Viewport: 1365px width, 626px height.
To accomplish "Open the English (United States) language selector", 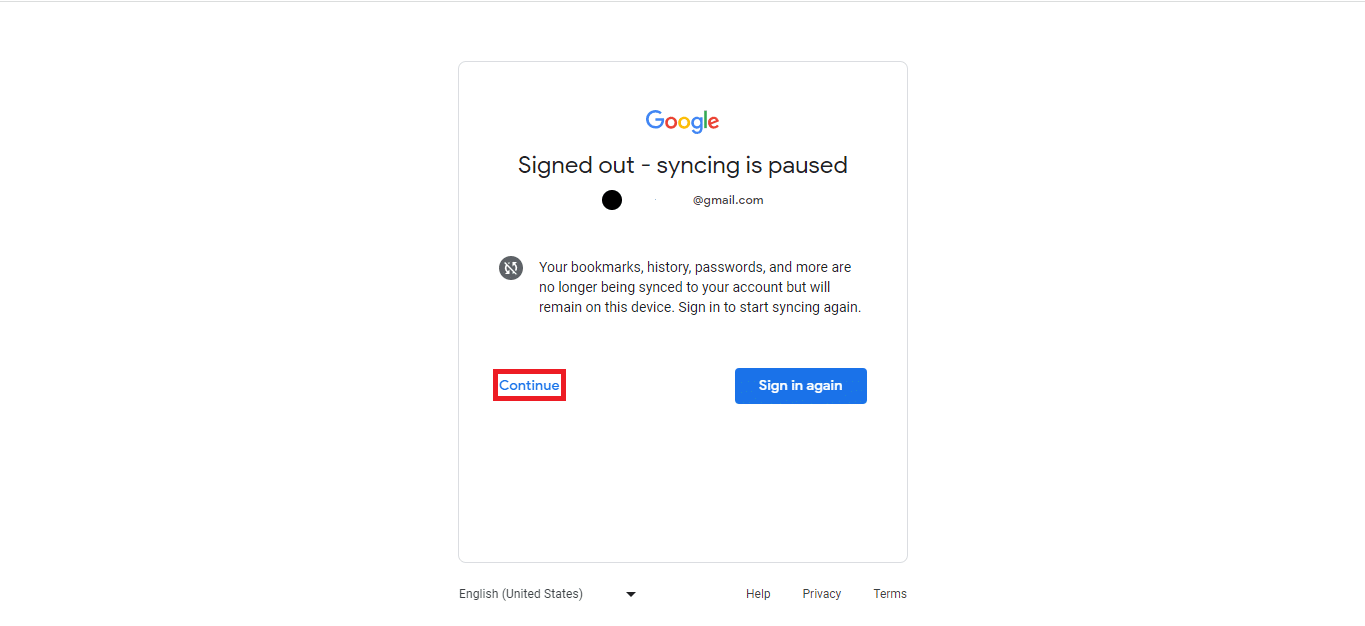I will 521,594.
